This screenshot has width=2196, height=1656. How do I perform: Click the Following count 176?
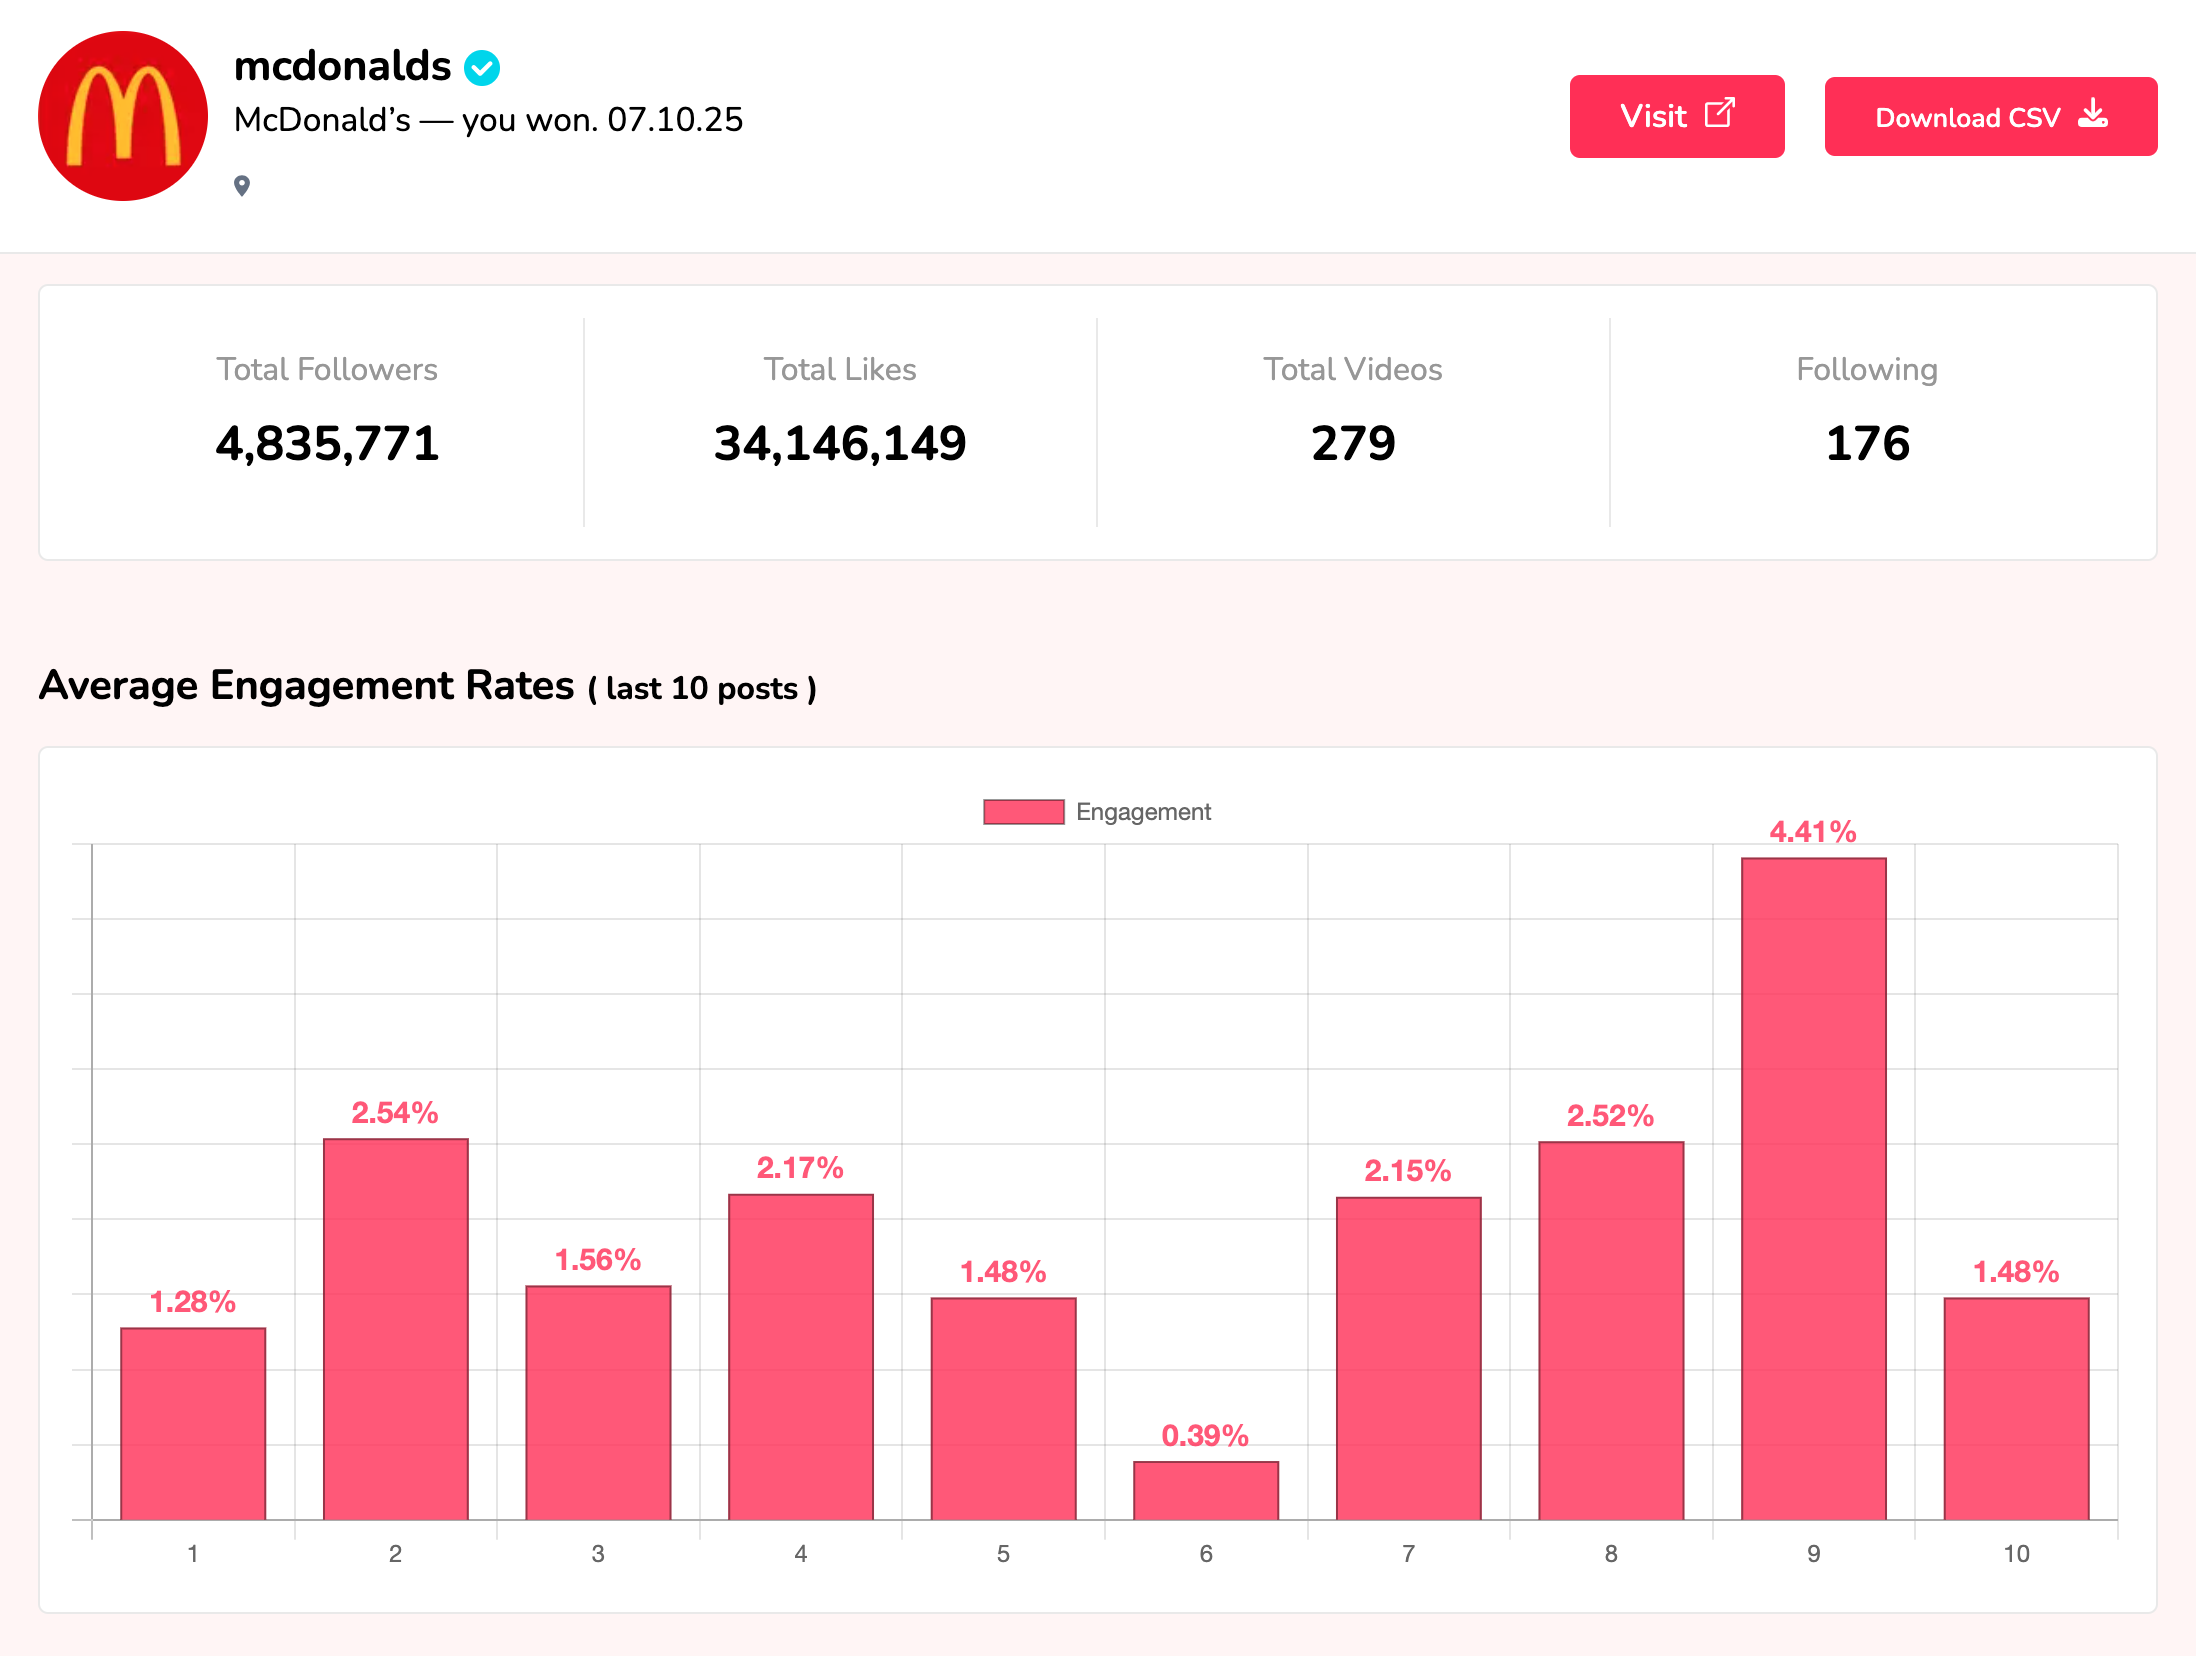(1867, 443)
